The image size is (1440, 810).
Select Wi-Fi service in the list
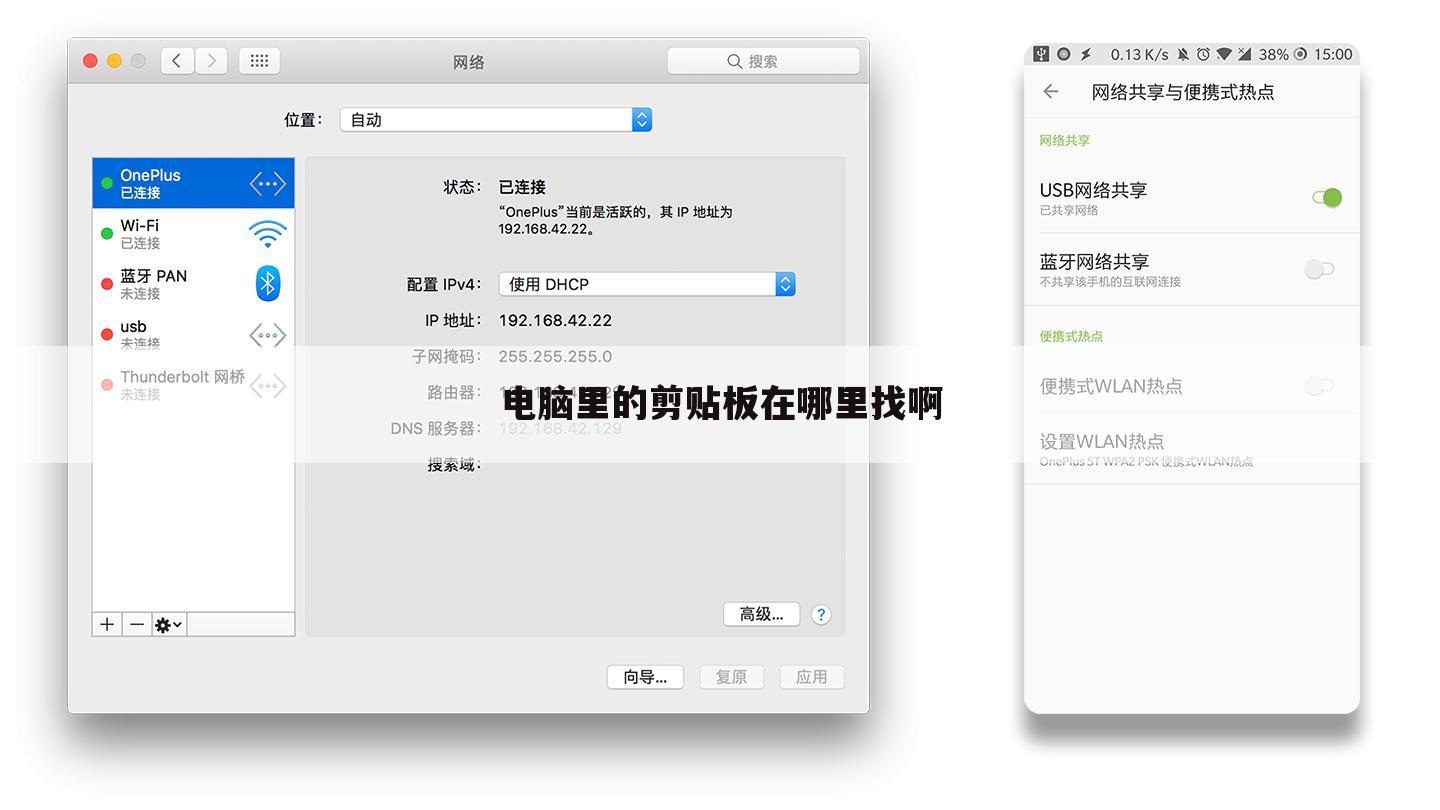[193, 233]
